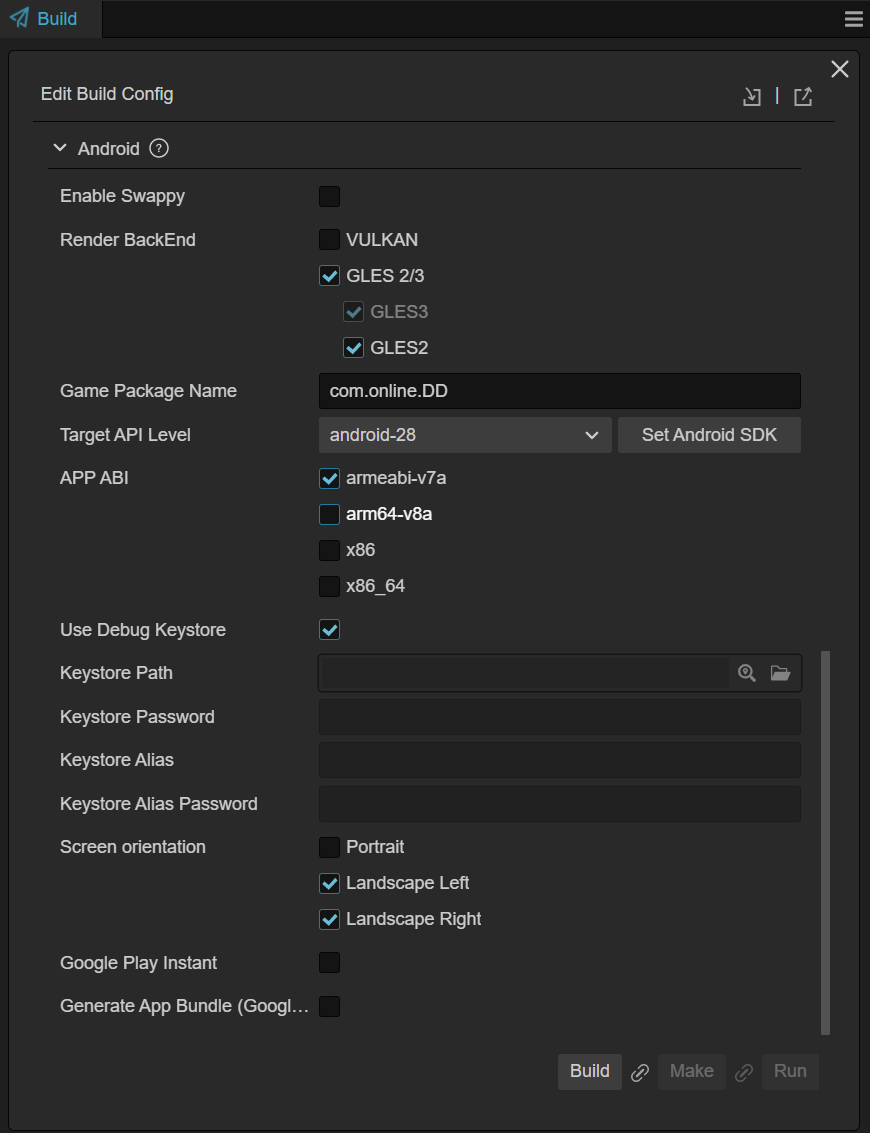
Task: Close the Edit Build Config dialog
Action: click(840, 69)
